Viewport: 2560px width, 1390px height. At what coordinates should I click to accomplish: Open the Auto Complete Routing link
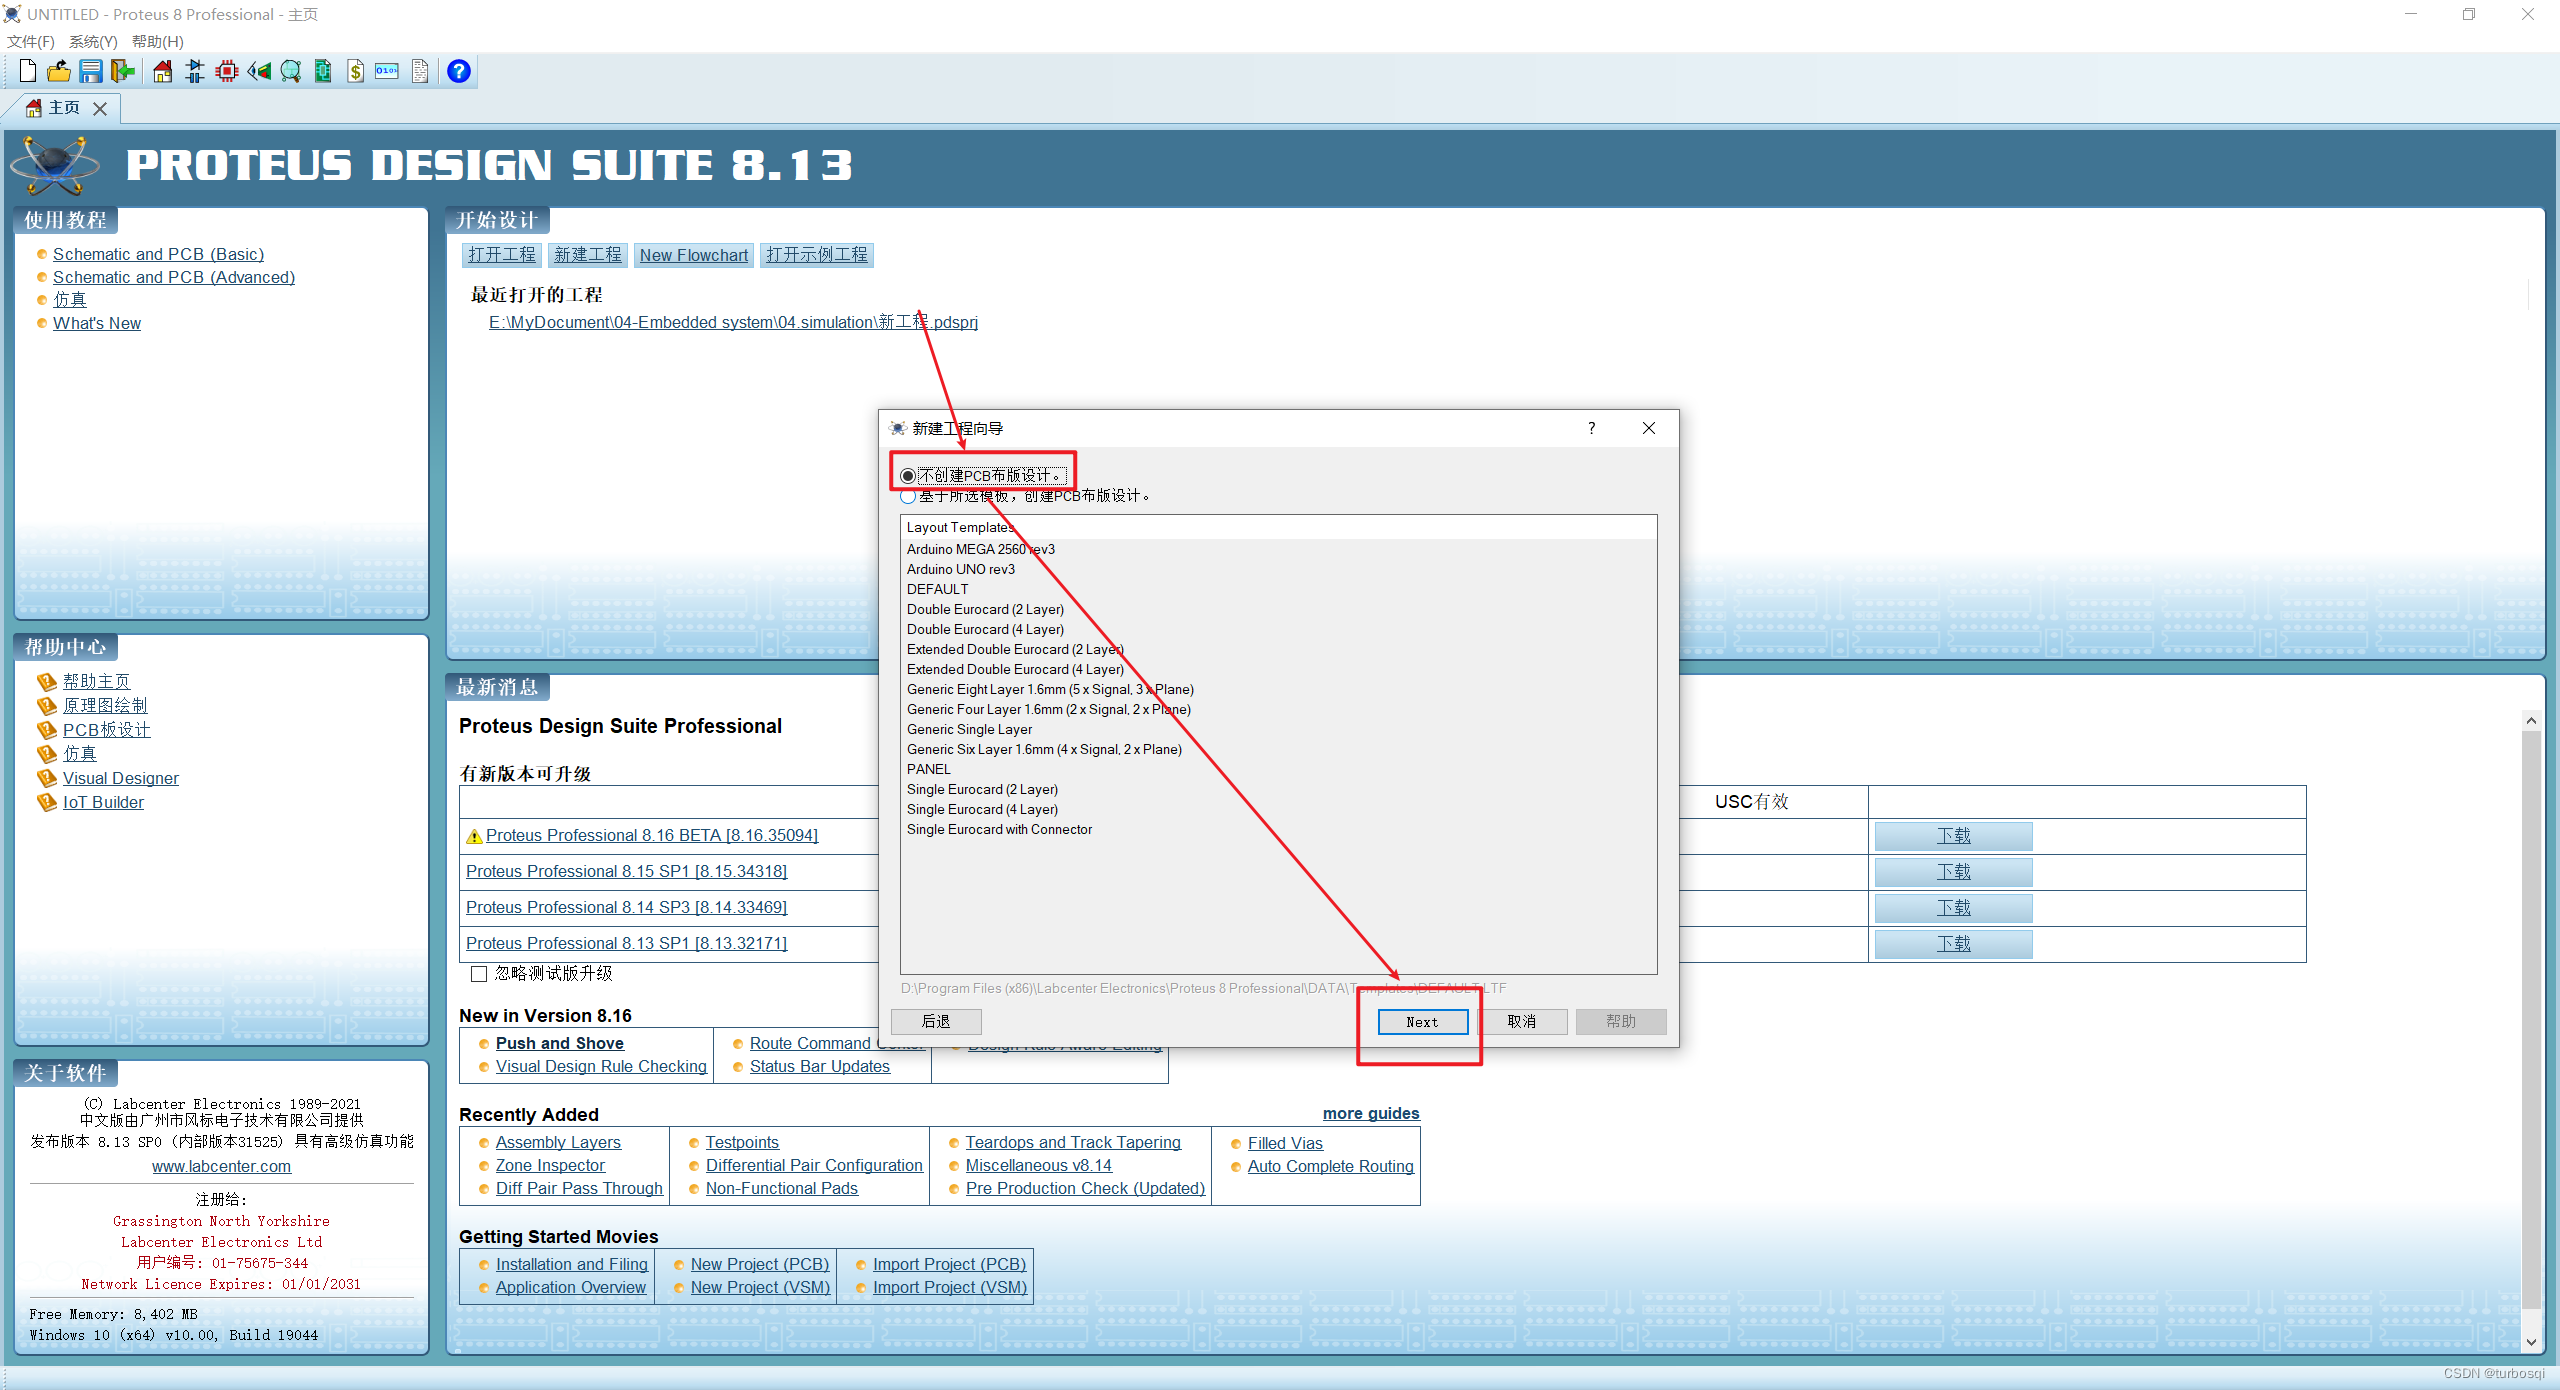pyautogui.click(x=1330, y=1166)
